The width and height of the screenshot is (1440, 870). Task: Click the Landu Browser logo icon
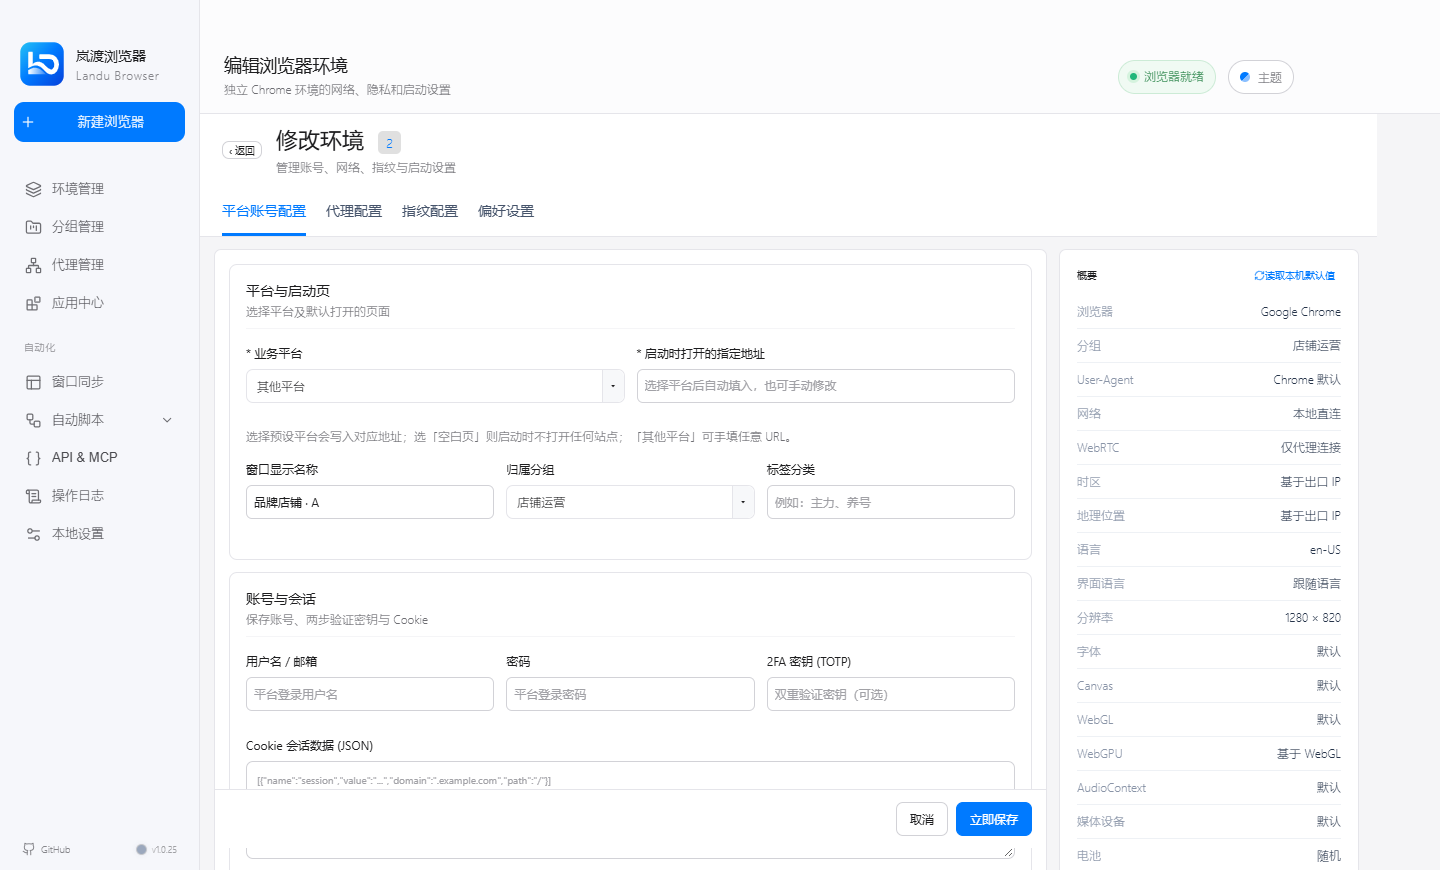42,64
